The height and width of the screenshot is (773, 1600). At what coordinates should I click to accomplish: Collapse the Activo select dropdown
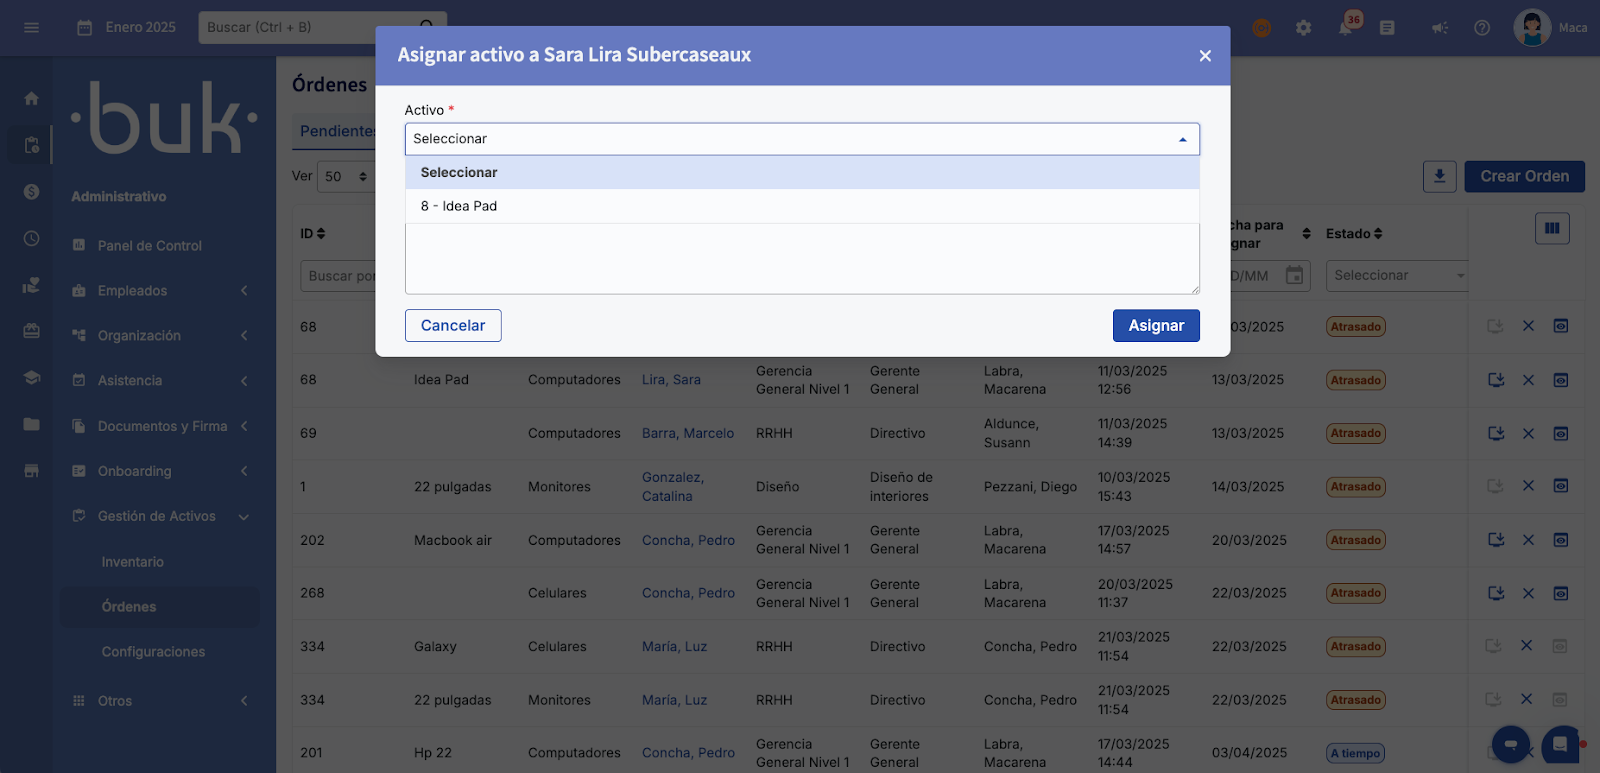[1182, 139]
